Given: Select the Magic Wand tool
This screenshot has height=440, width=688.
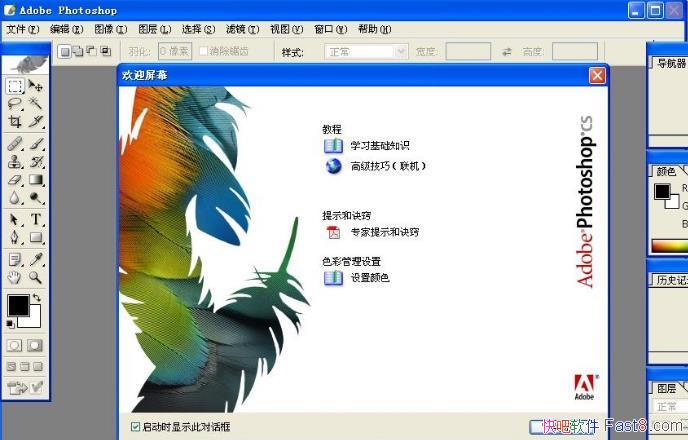Looking at the screenshot, I should (36, 104).
